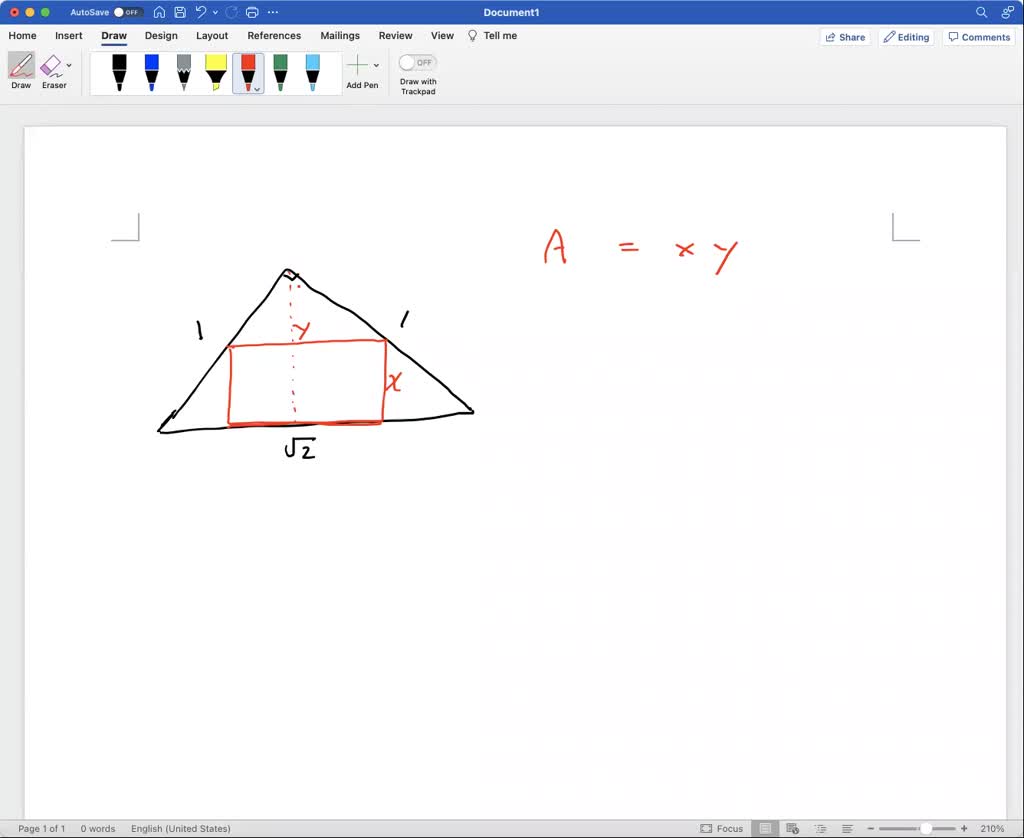The height and width of the screenshot is (838, 1024).
Task: Switch to Web Layout view icon
Action: click(x=792, y=828)
